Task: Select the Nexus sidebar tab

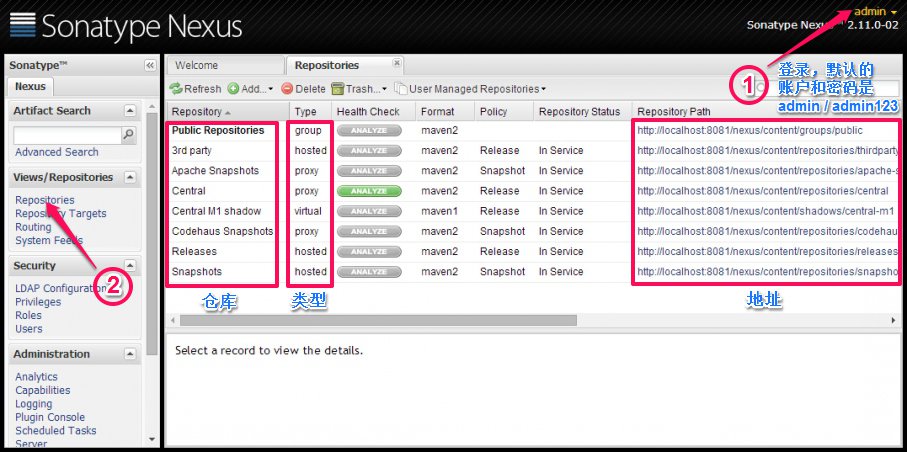Action: coord(30,86)
